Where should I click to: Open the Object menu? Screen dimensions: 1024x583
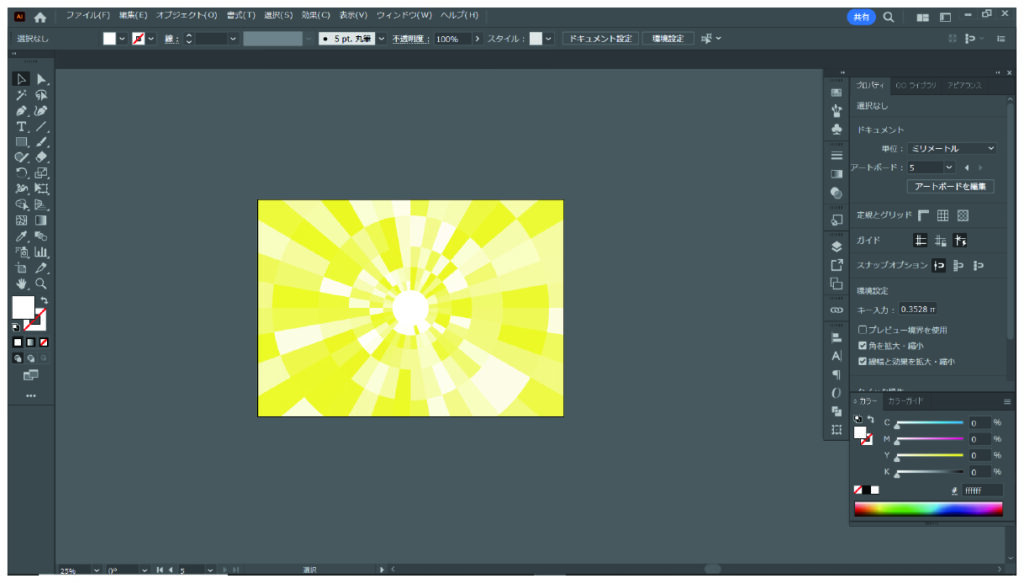(186, 15)
